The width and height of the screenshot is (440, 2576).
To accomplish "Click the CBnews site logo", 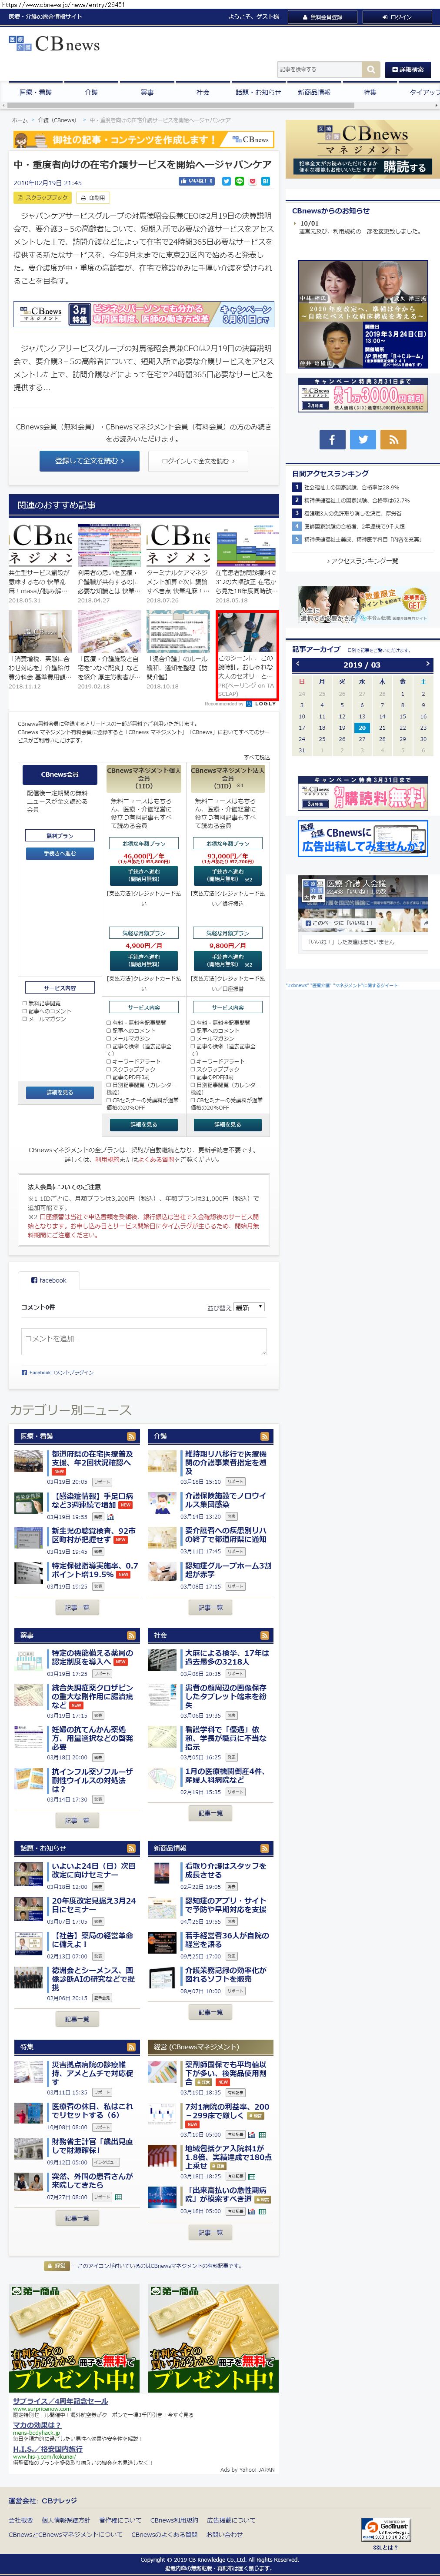I will 54,44.
